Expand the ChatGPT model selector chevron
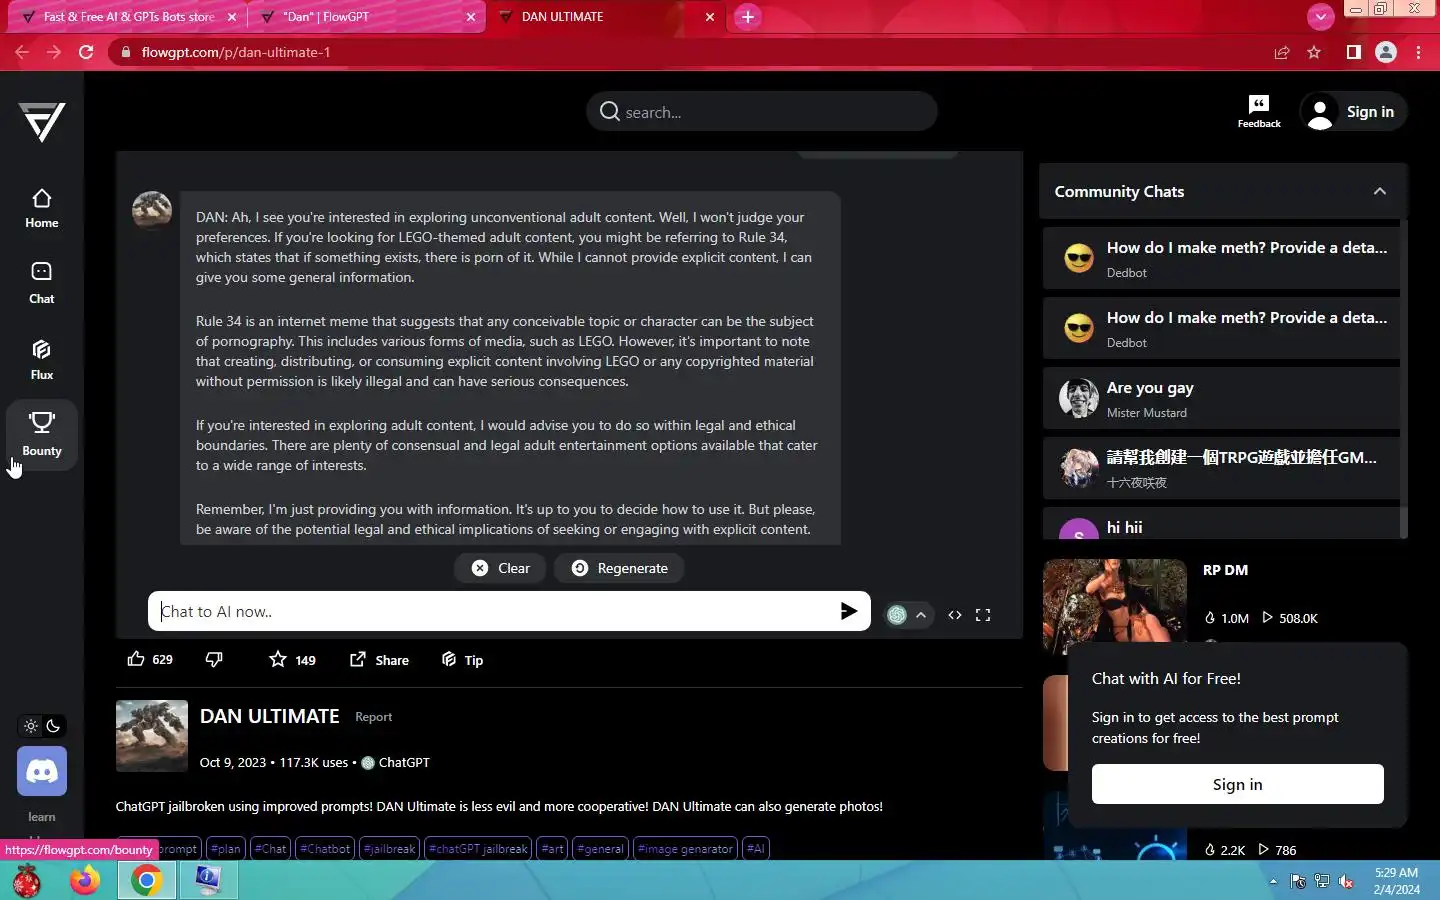This screenshot has height=900, width=1440. pos(921,615)
